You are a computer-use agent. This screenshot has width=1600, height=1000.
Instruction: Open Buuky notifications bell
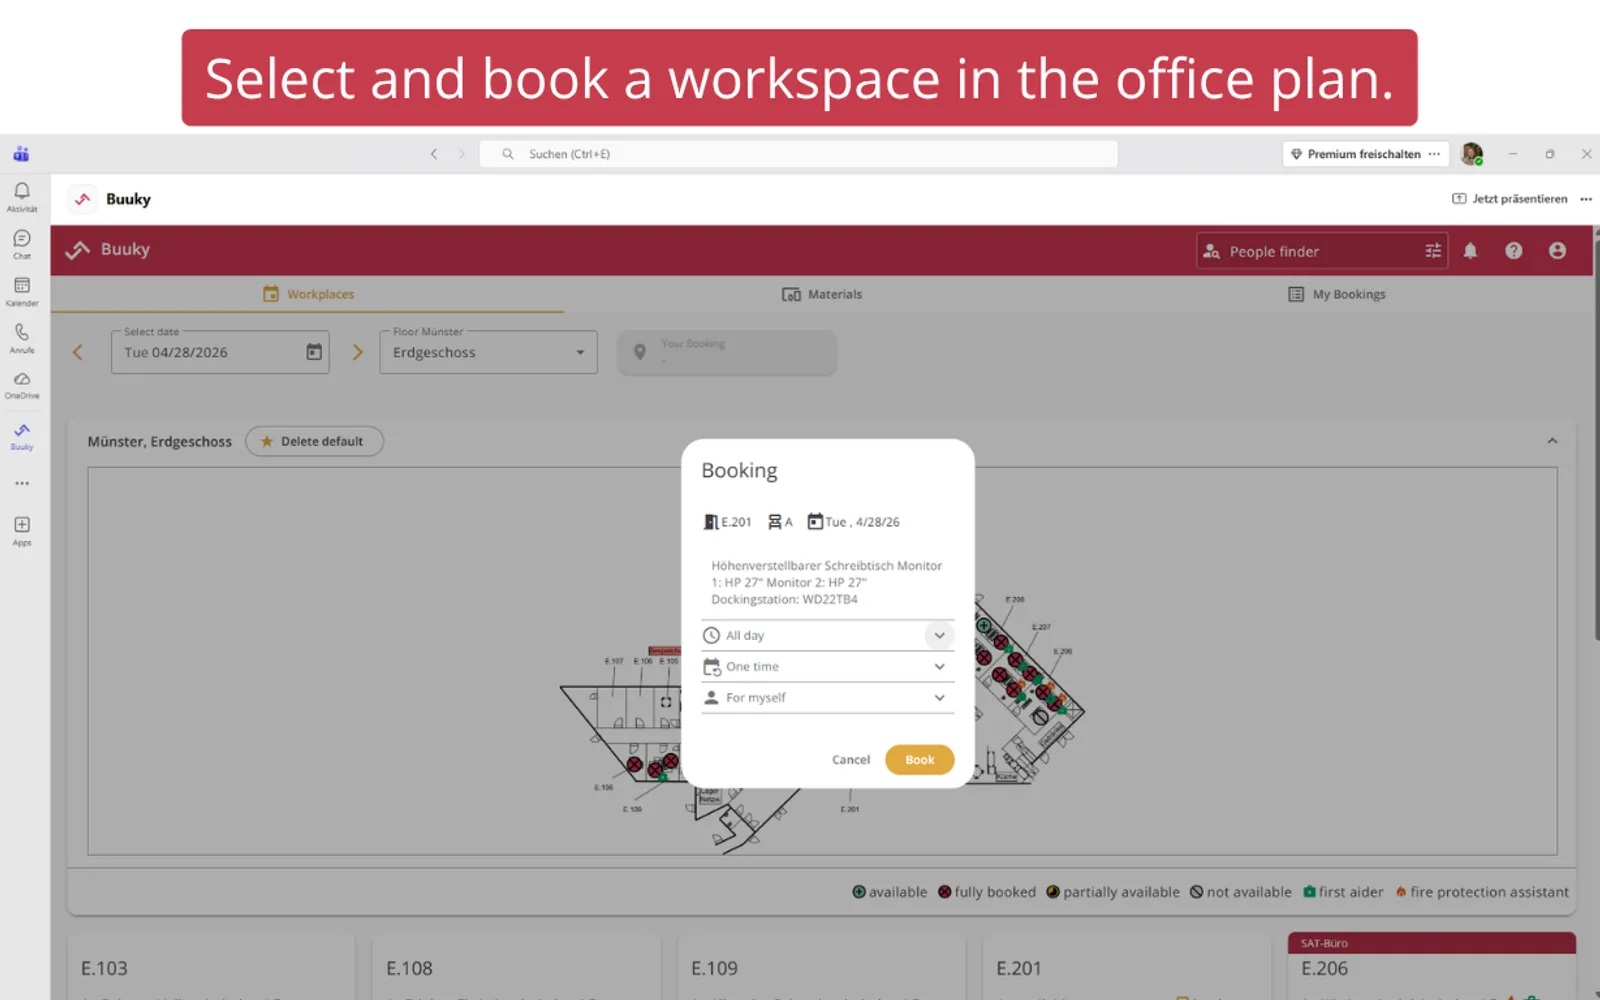click(1470, 251)
